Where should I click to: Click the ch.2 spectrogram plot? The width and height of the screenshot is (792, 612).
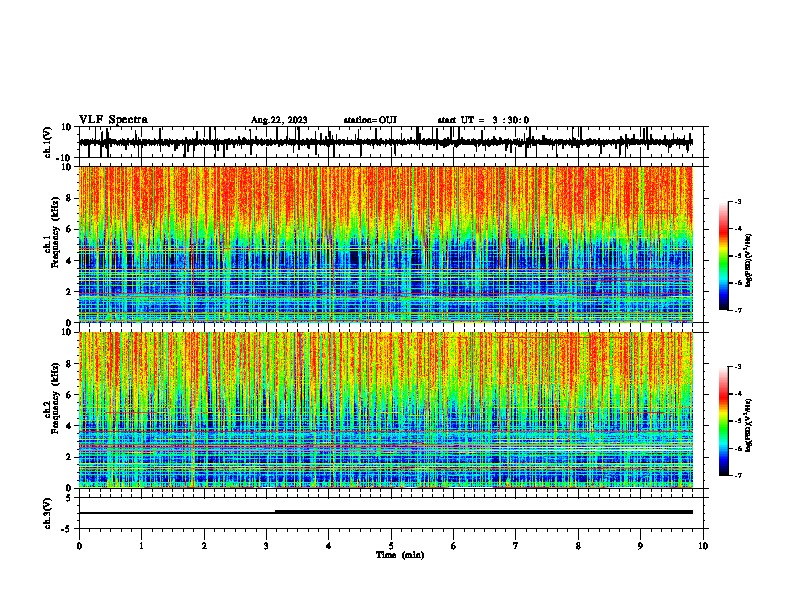coord(386,410)
